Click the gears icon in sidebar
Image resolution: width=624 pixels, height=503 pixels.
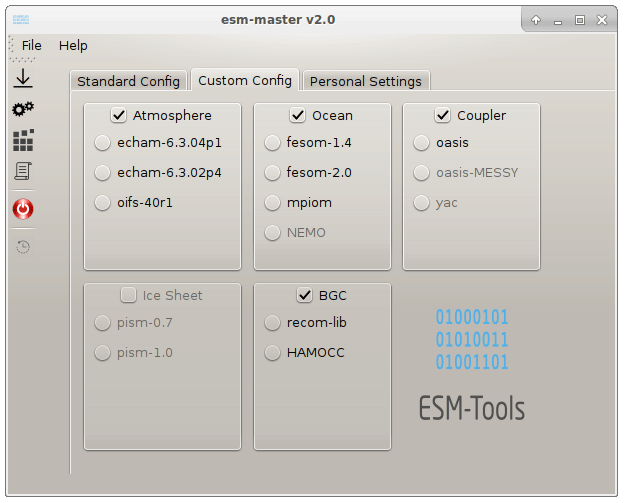point(22,109)
